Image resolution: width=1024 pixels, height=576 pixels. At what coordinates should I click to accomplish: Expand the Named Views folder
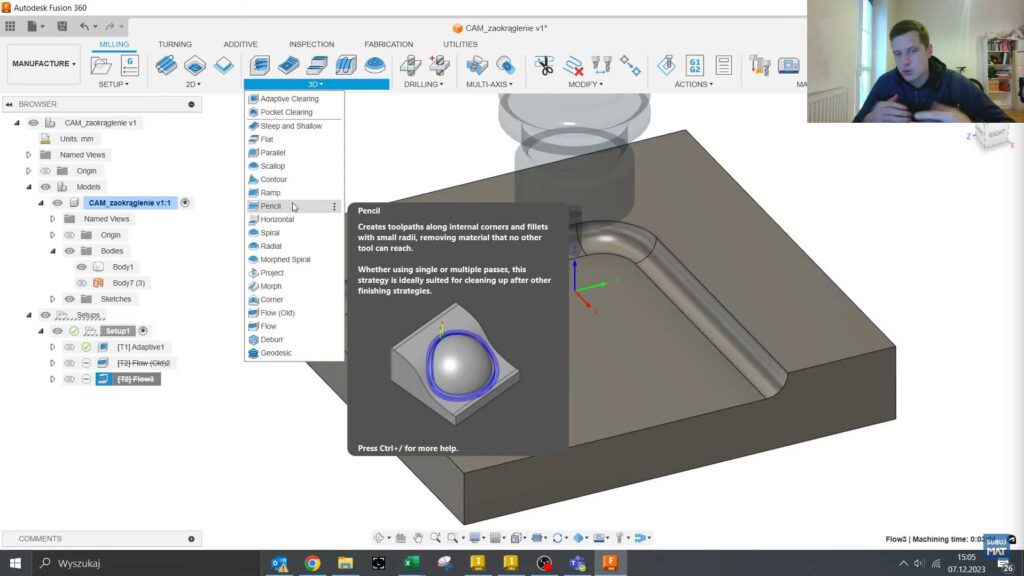pos(28,155)
